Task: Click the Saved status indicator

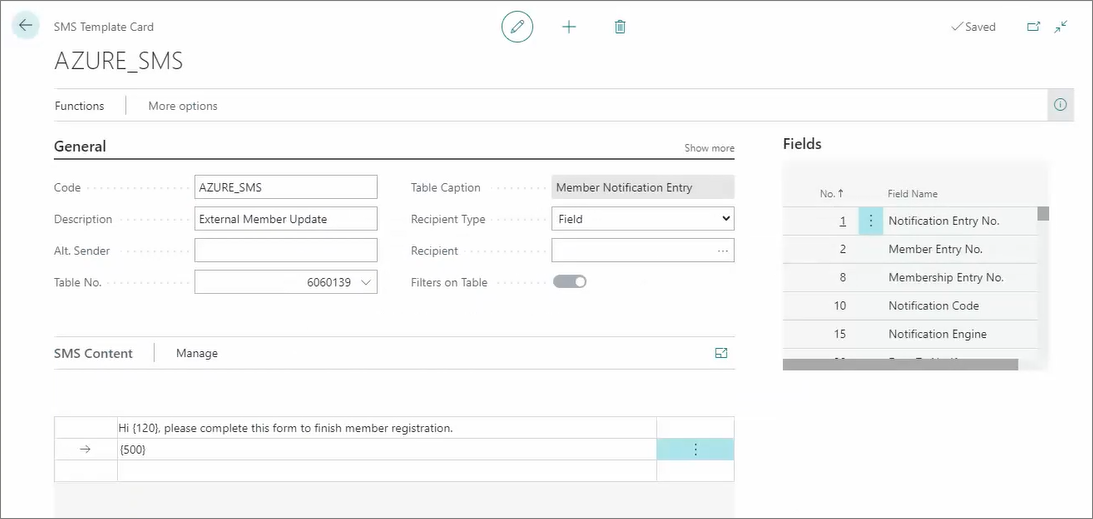Action: click(x=974, y=27)
